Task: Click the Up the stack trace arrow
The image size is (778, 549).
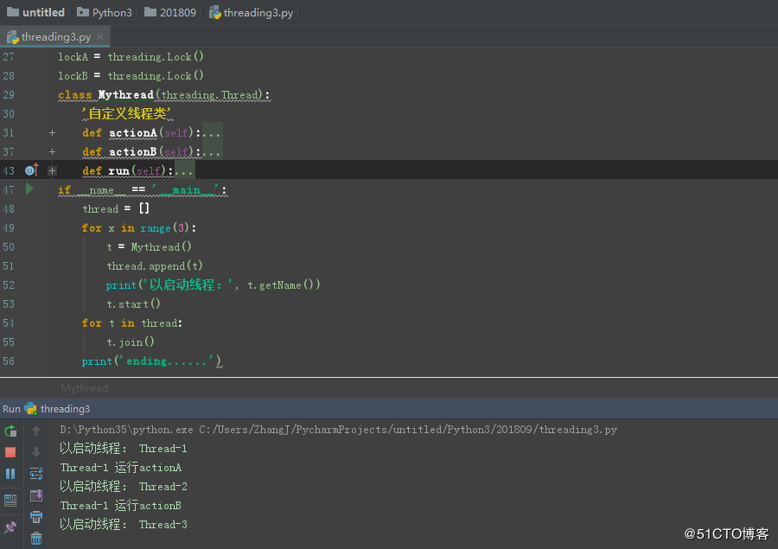Action: (36, 431)
